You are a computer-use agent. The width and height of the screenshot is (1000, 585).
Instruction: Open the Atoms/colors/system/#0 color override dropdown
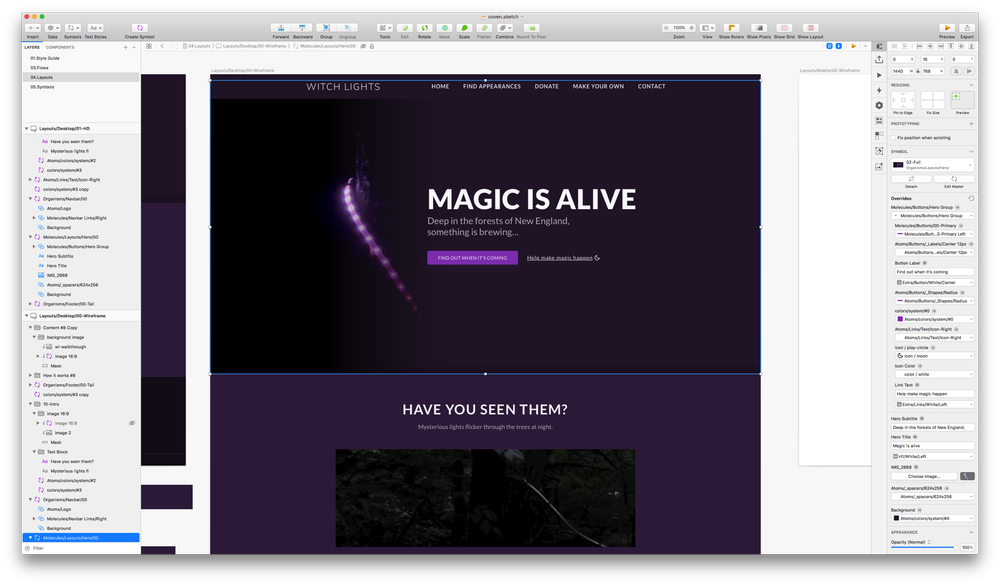(x=934, y=319)
